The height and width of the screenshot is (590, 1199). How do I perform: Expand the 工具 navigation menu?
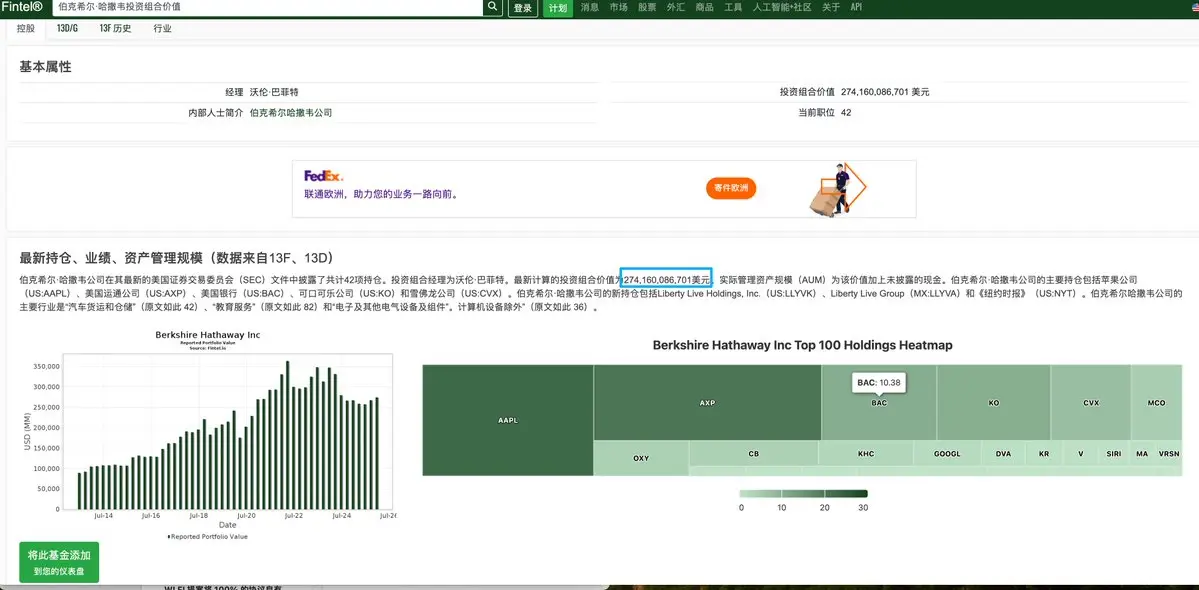(733, 8)
